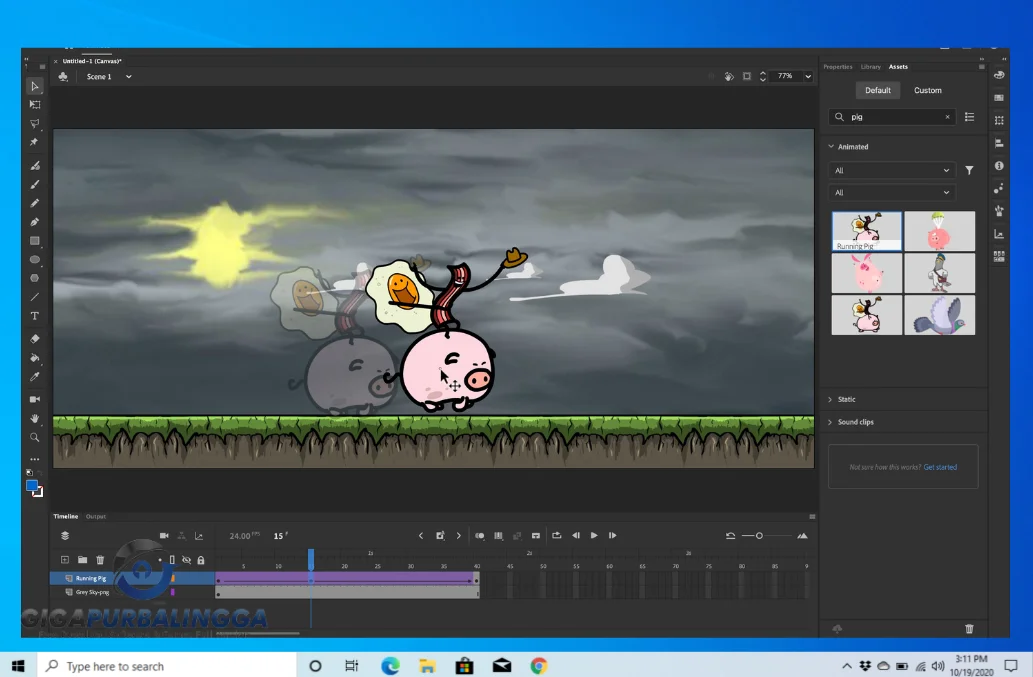Select the Classic Brush tool
The image size is (1033, 677).
coord(35,184)
